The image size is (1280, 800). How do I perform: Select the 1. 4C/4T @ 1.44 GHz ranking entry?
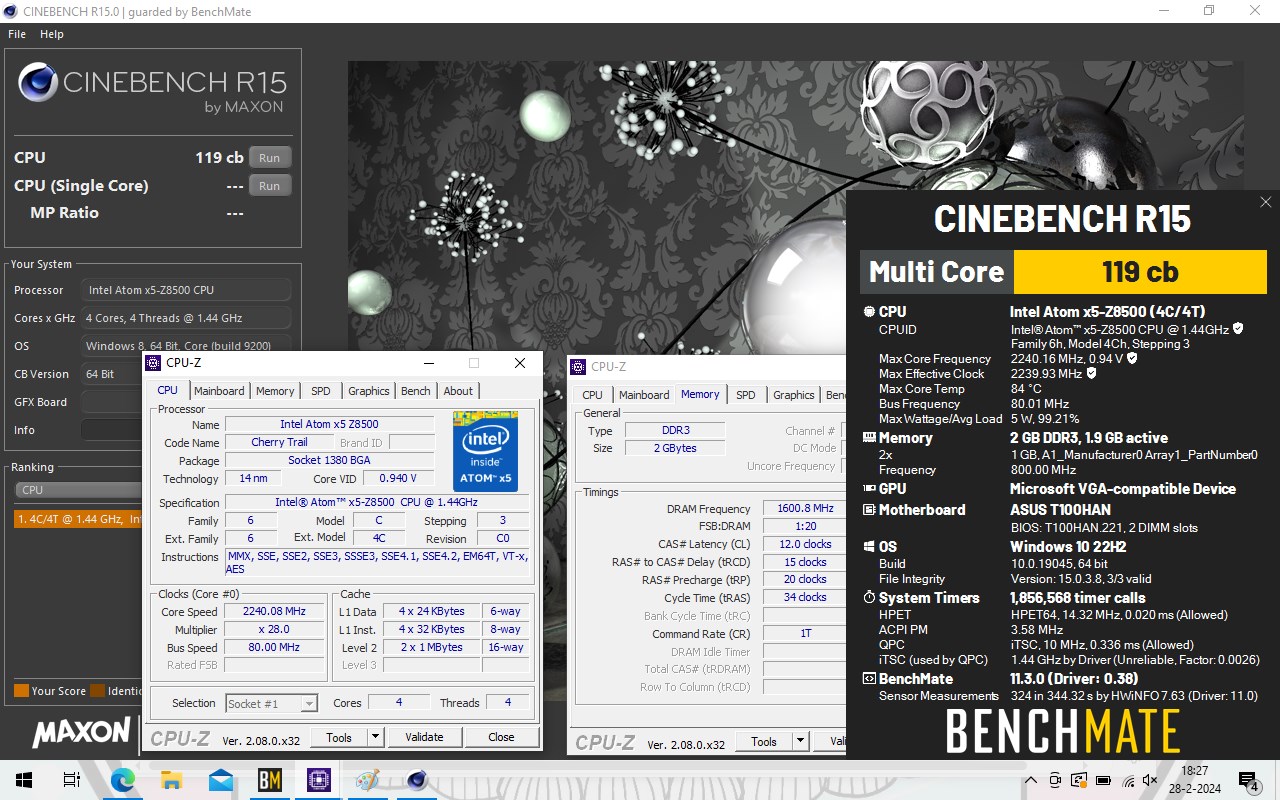(80, 519)
